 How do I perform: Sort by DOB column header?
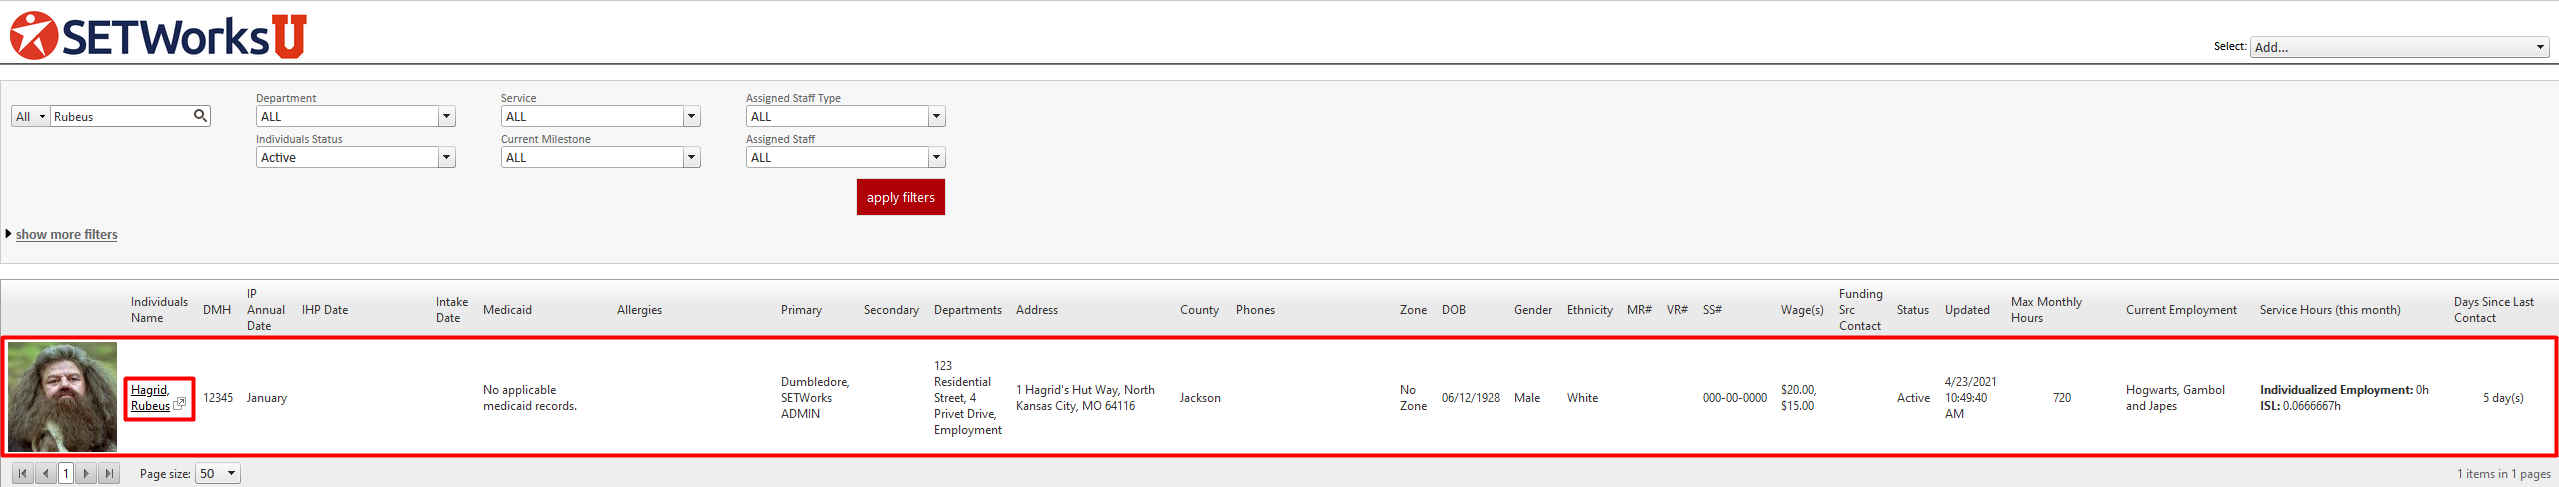(x=1454, y=310)
